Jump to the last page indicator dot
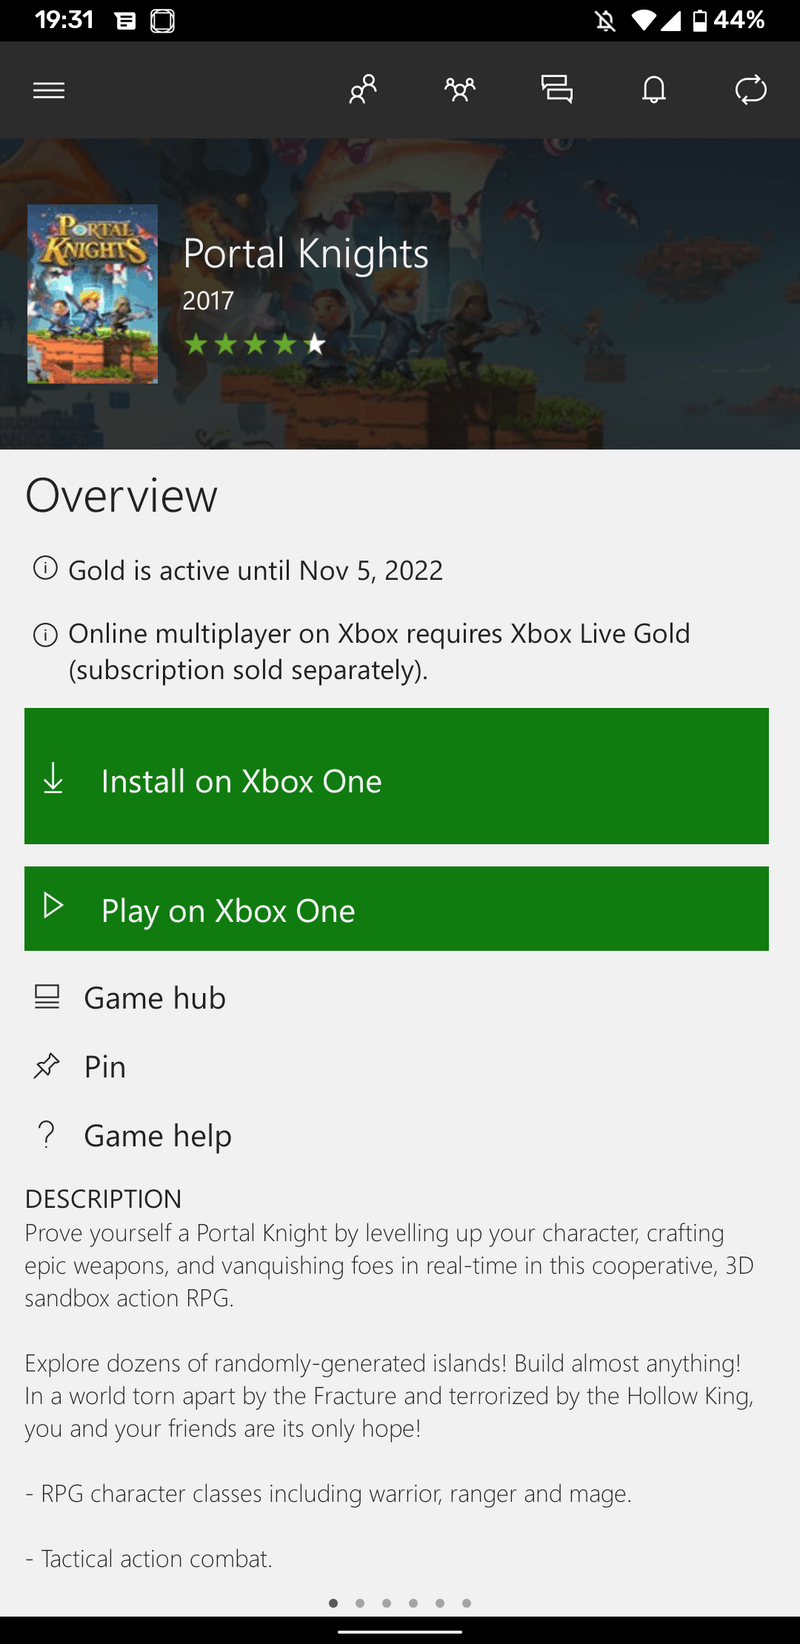800x1644 pixels. pos(467,1603)
